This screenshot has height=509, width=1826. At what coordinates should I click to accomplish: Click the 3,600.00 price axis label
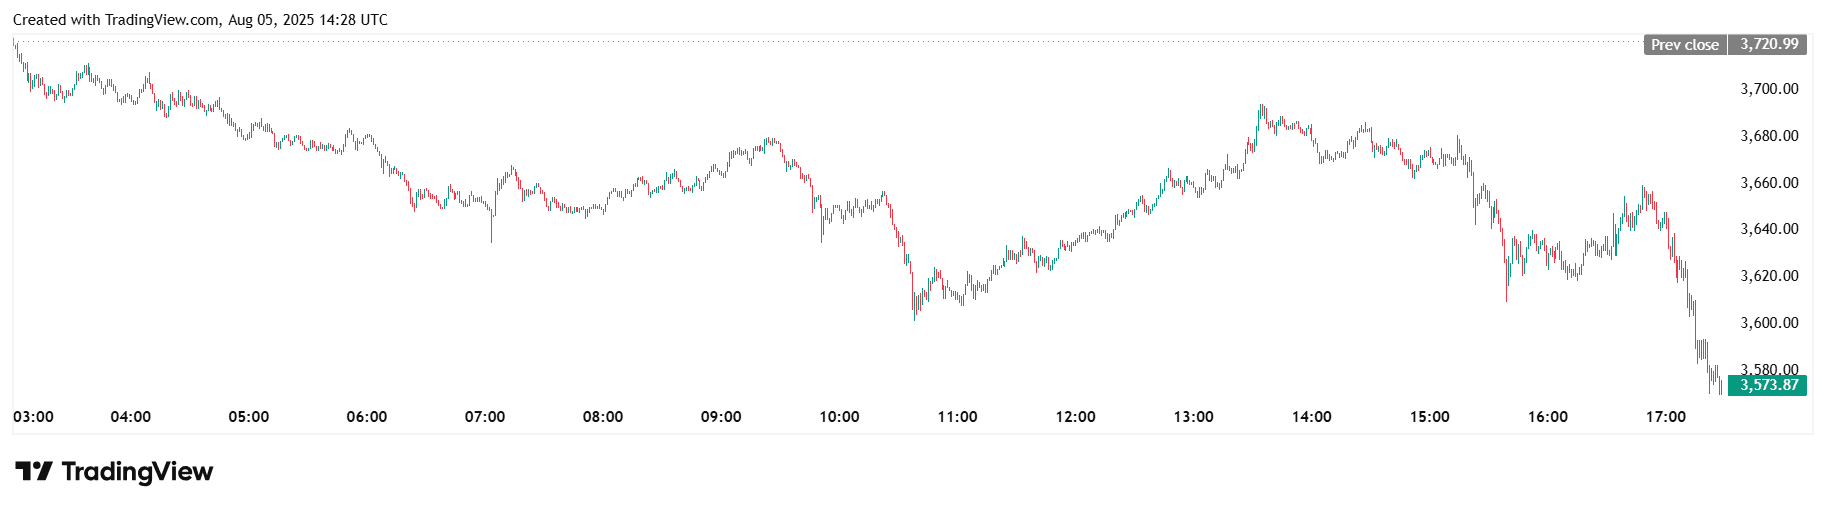[x=1769, y=323]
